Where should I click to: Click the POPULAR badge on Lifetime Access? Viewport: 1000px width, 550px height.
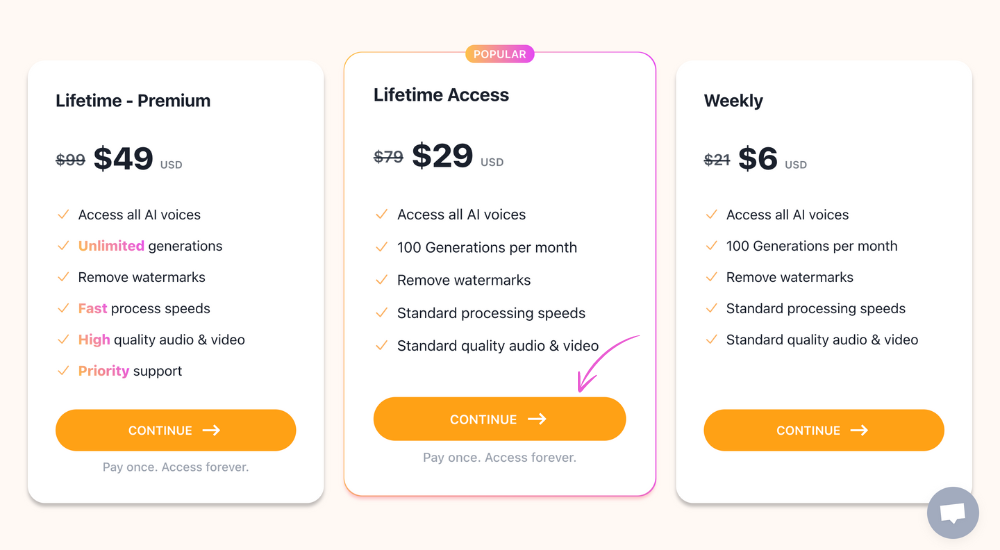pos(499,54)
